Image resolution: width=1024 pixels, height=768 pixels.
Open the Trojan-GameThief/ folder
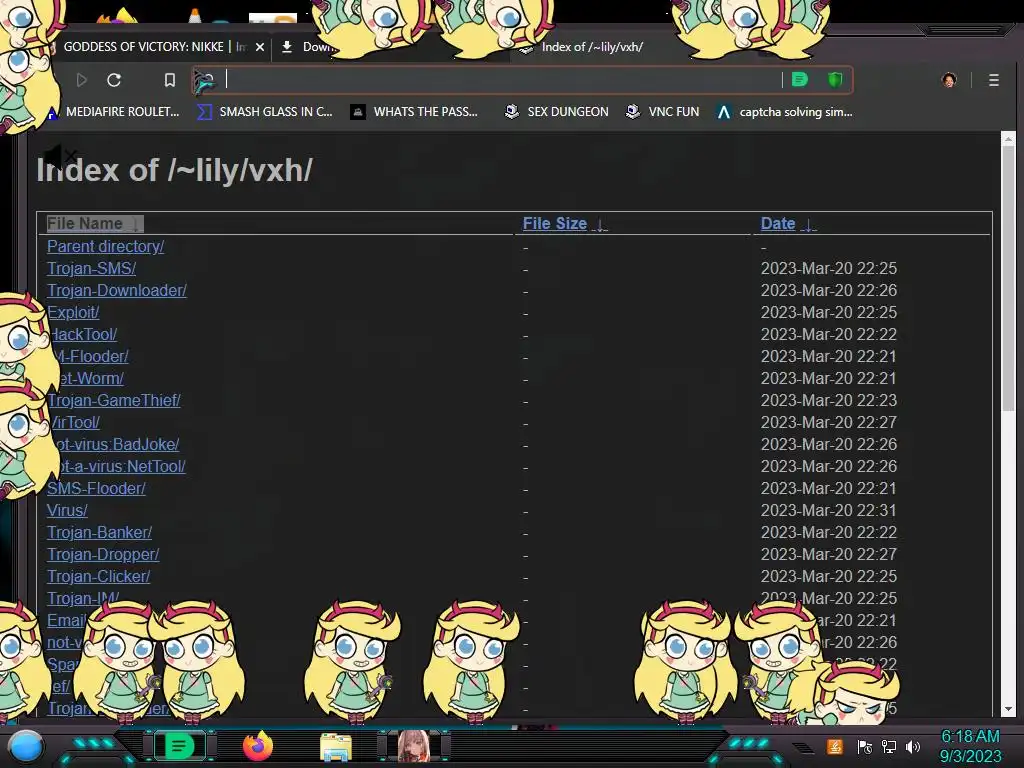coord(114,400)
